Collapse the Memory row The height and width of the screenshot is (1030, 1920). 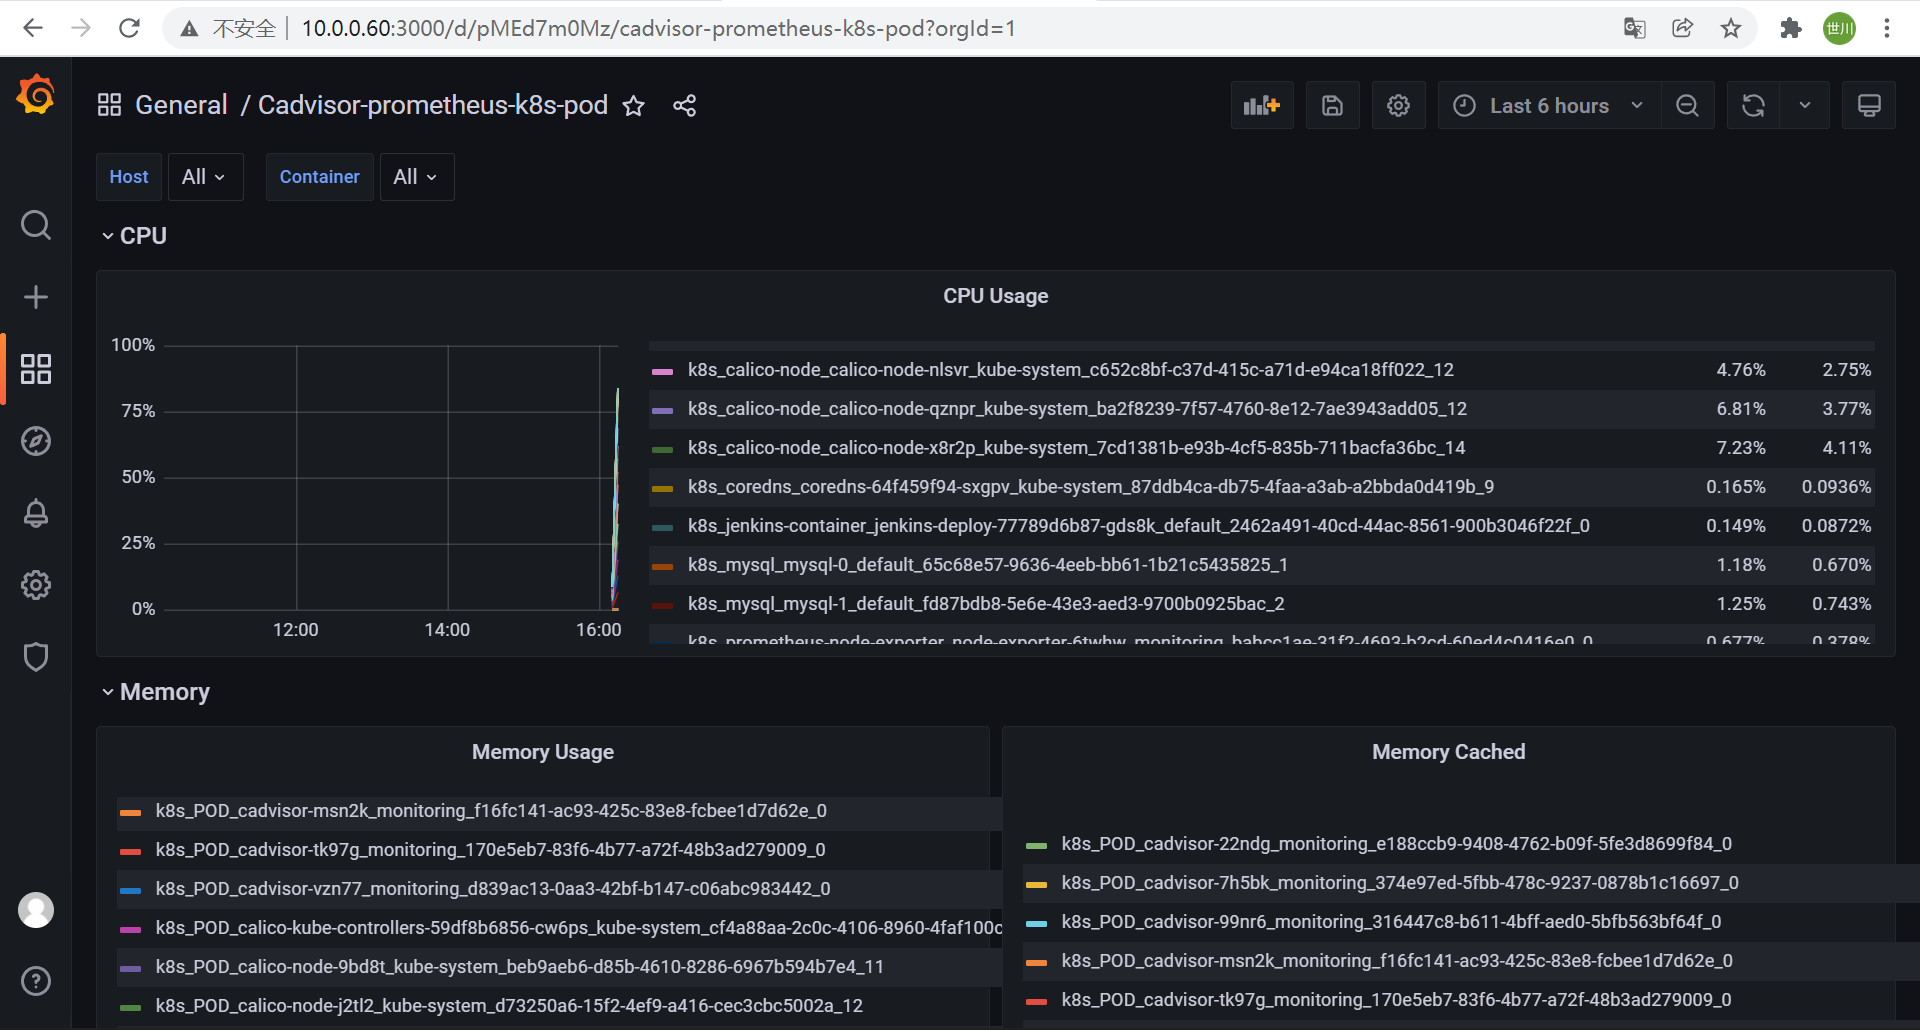pos(155,692)
